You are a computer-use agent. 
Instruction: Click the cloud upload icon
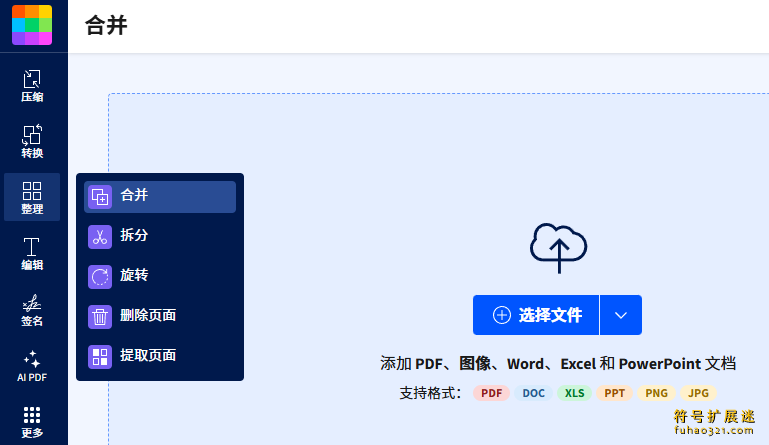559,248
